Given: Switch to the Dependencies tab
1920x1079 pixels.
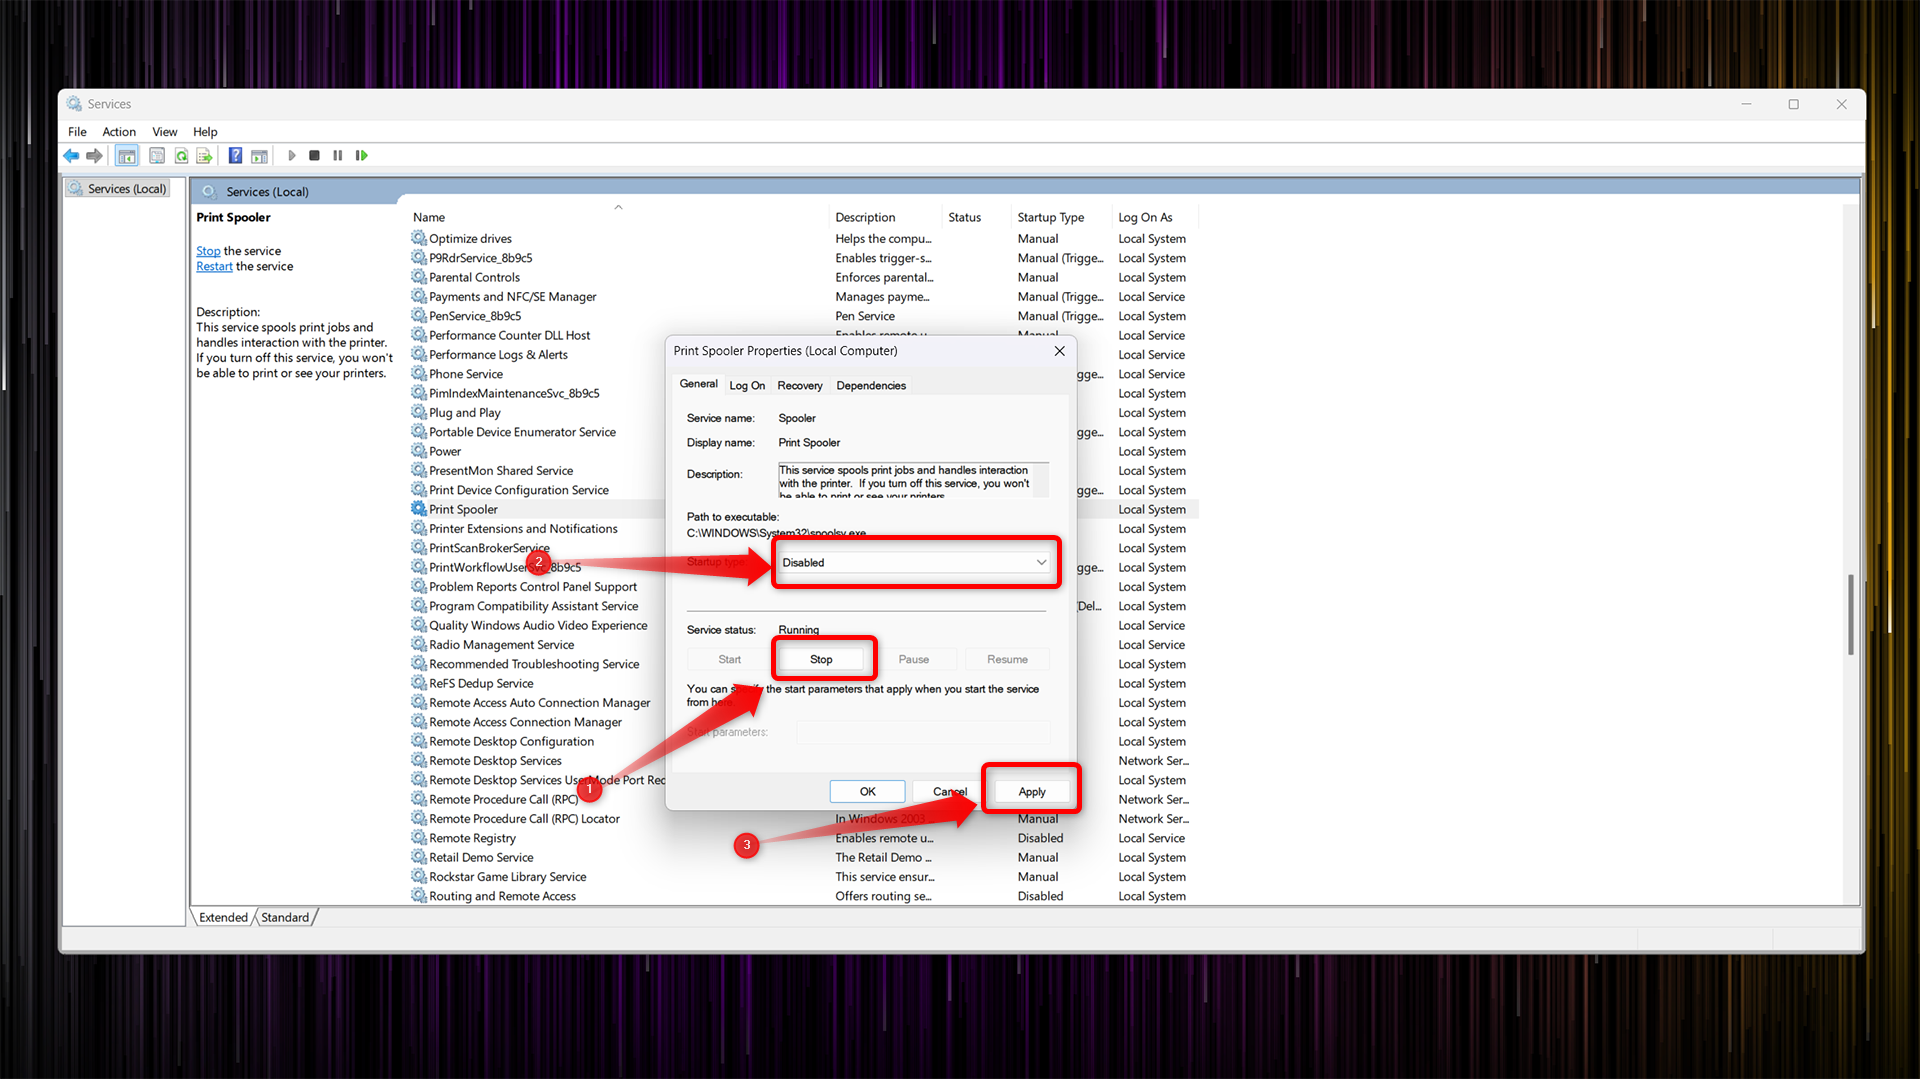Looking at the screenshot, I should [871, 385].
